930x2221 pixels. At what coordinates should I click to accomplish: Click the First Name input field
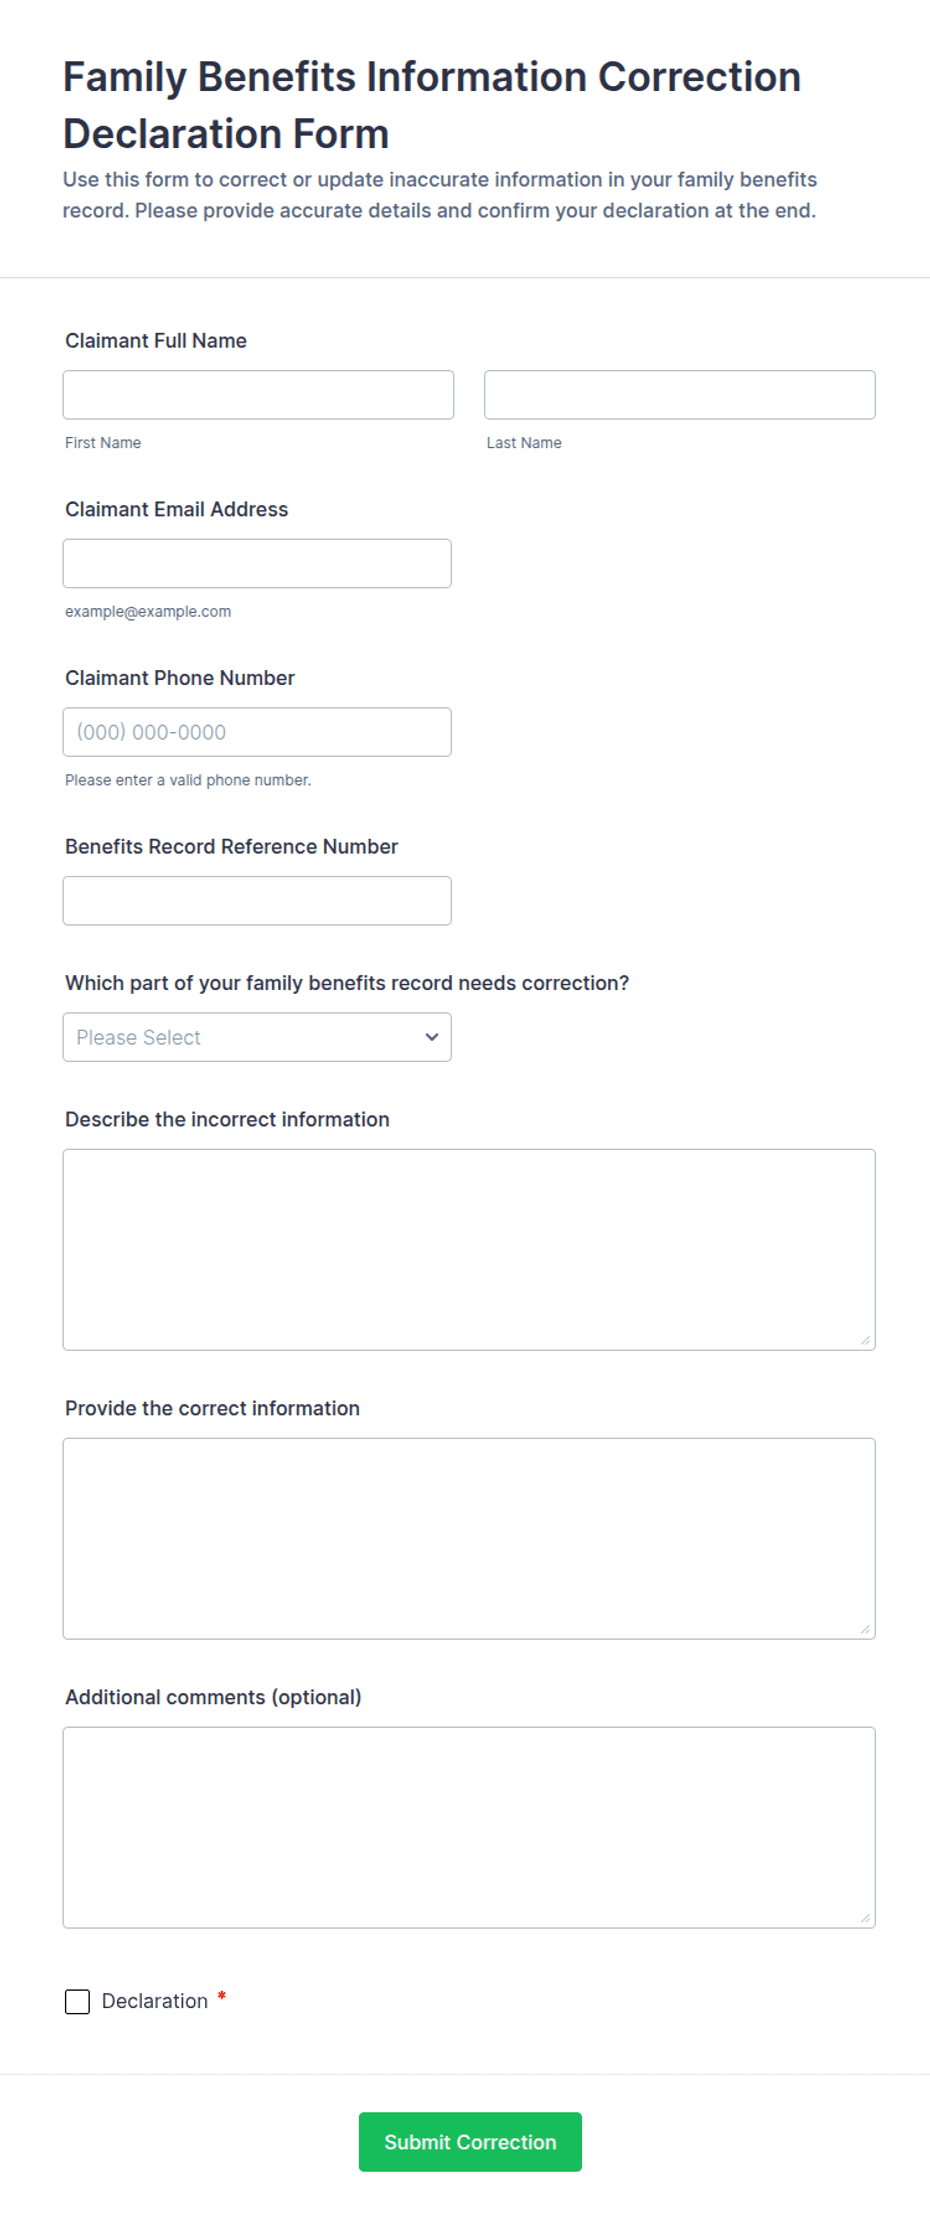[258, 395]
